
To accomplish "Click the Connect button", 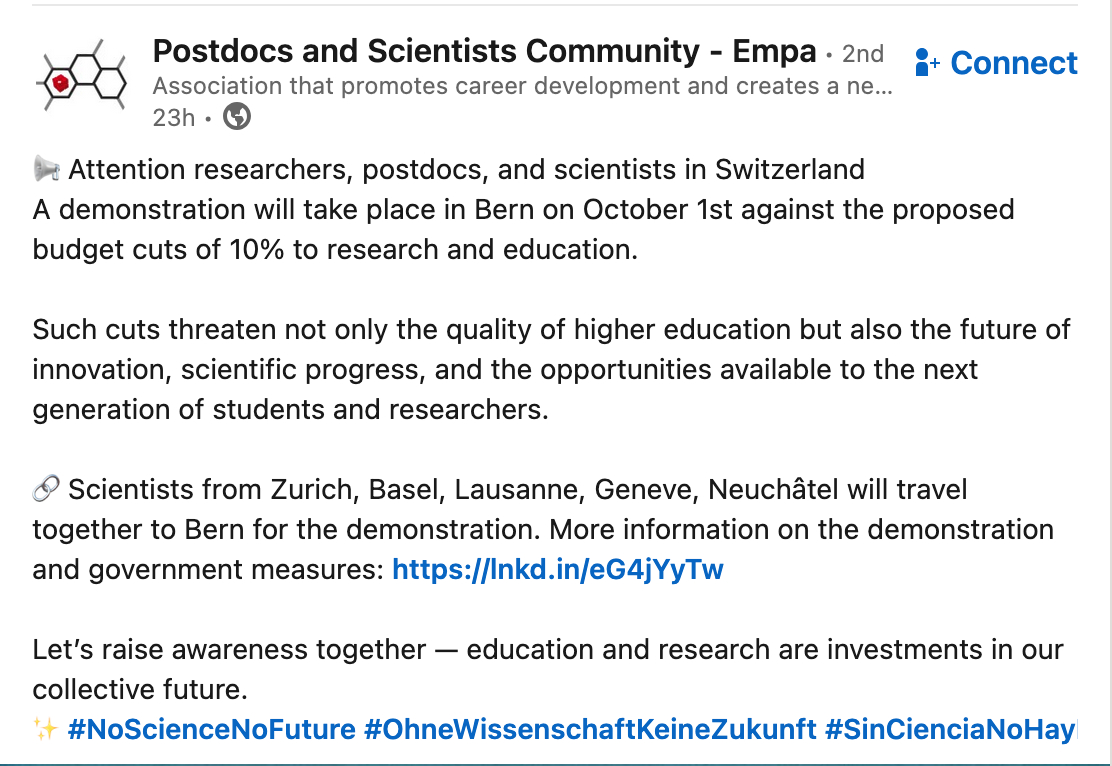I will tap(1013, 63).
